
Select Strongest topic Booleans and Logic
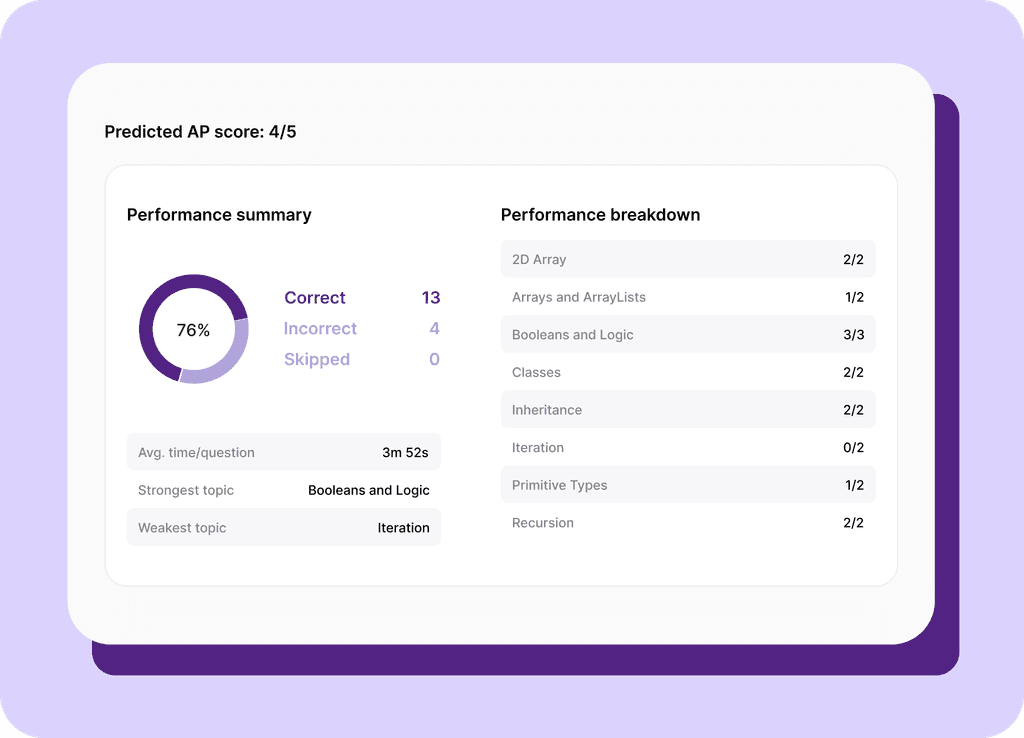(x=369, y=490)
